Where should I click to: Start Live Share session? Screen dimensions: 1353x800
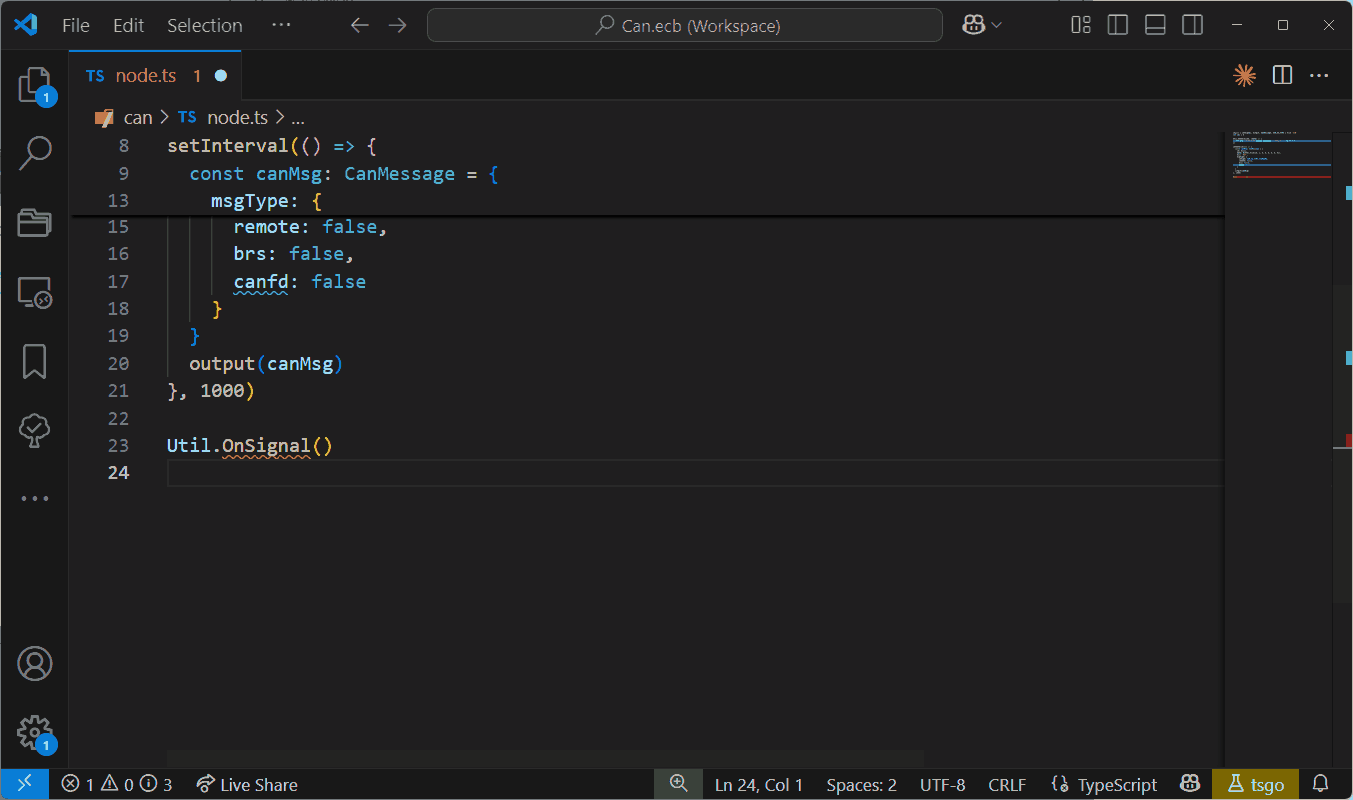(247, 784)
